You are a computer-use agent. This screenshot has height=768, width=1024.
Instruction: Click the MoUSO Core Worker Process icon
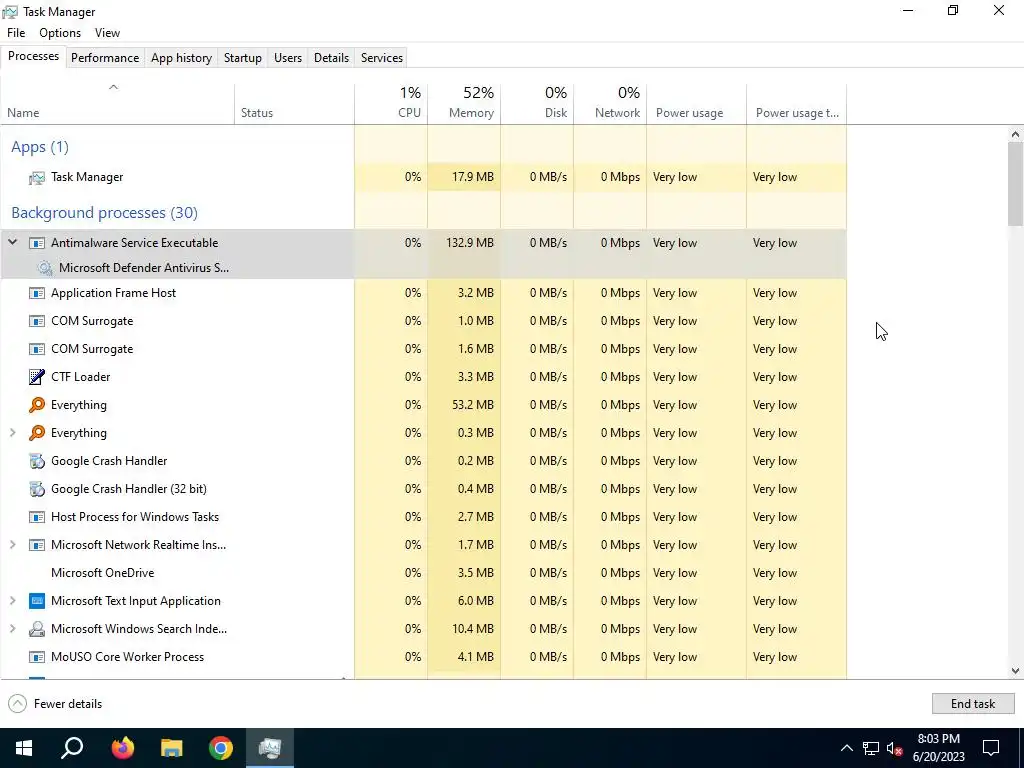point(37,657)
